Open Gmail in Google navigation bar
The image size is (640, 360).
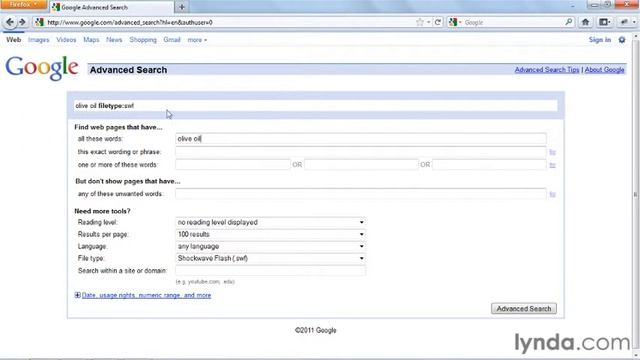(172, 40)
